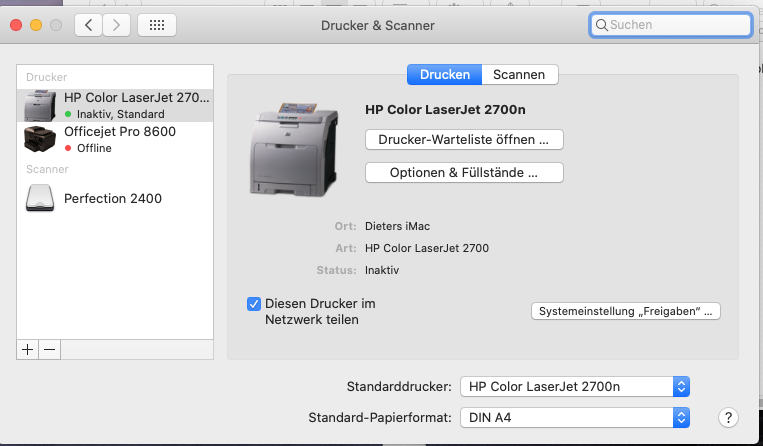Open Systemeinstellung Freigaben button
The height and width of the screenshot is (446, 763).
pyautogui.click(x=625, y=311)
